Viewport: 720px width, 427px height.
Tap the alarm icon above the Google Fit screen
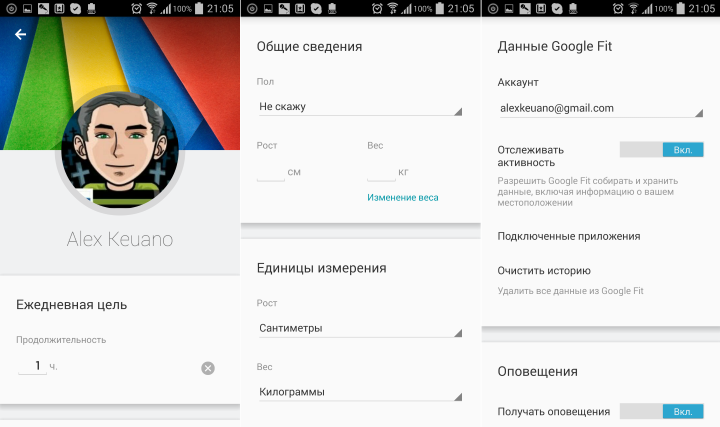[618, 8]
